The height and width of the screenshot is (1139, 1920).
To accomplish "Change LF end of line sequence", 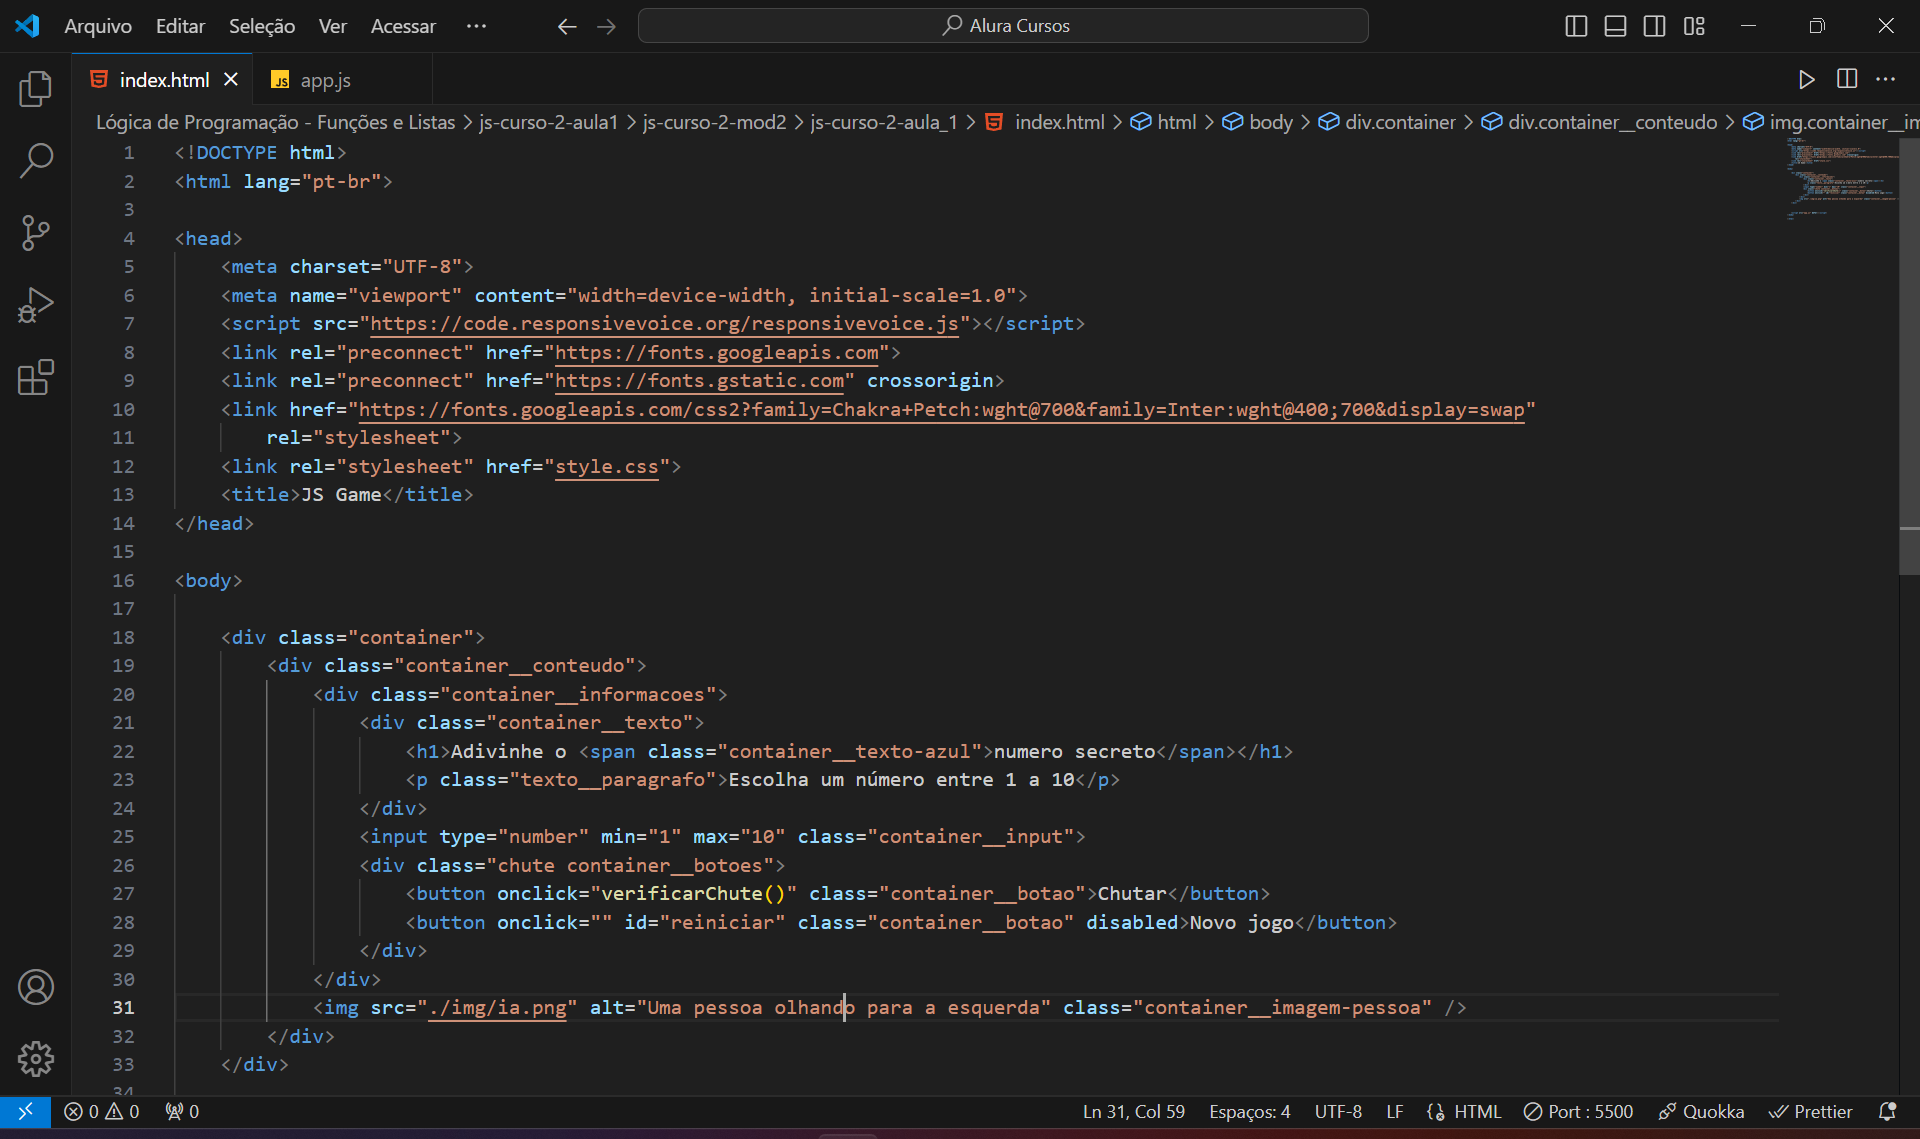I will [x=1395, y=1111].
